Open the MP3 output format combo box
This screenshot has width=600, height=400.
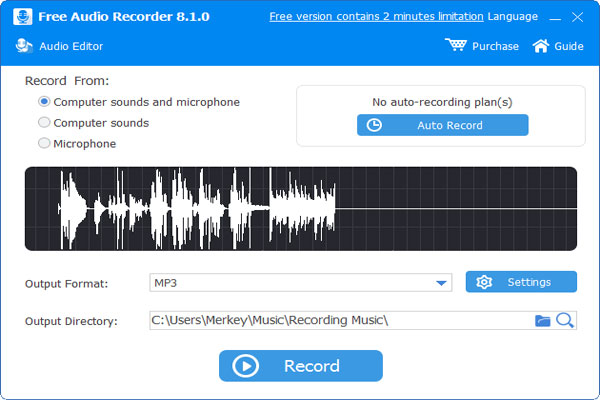(290, 284)
